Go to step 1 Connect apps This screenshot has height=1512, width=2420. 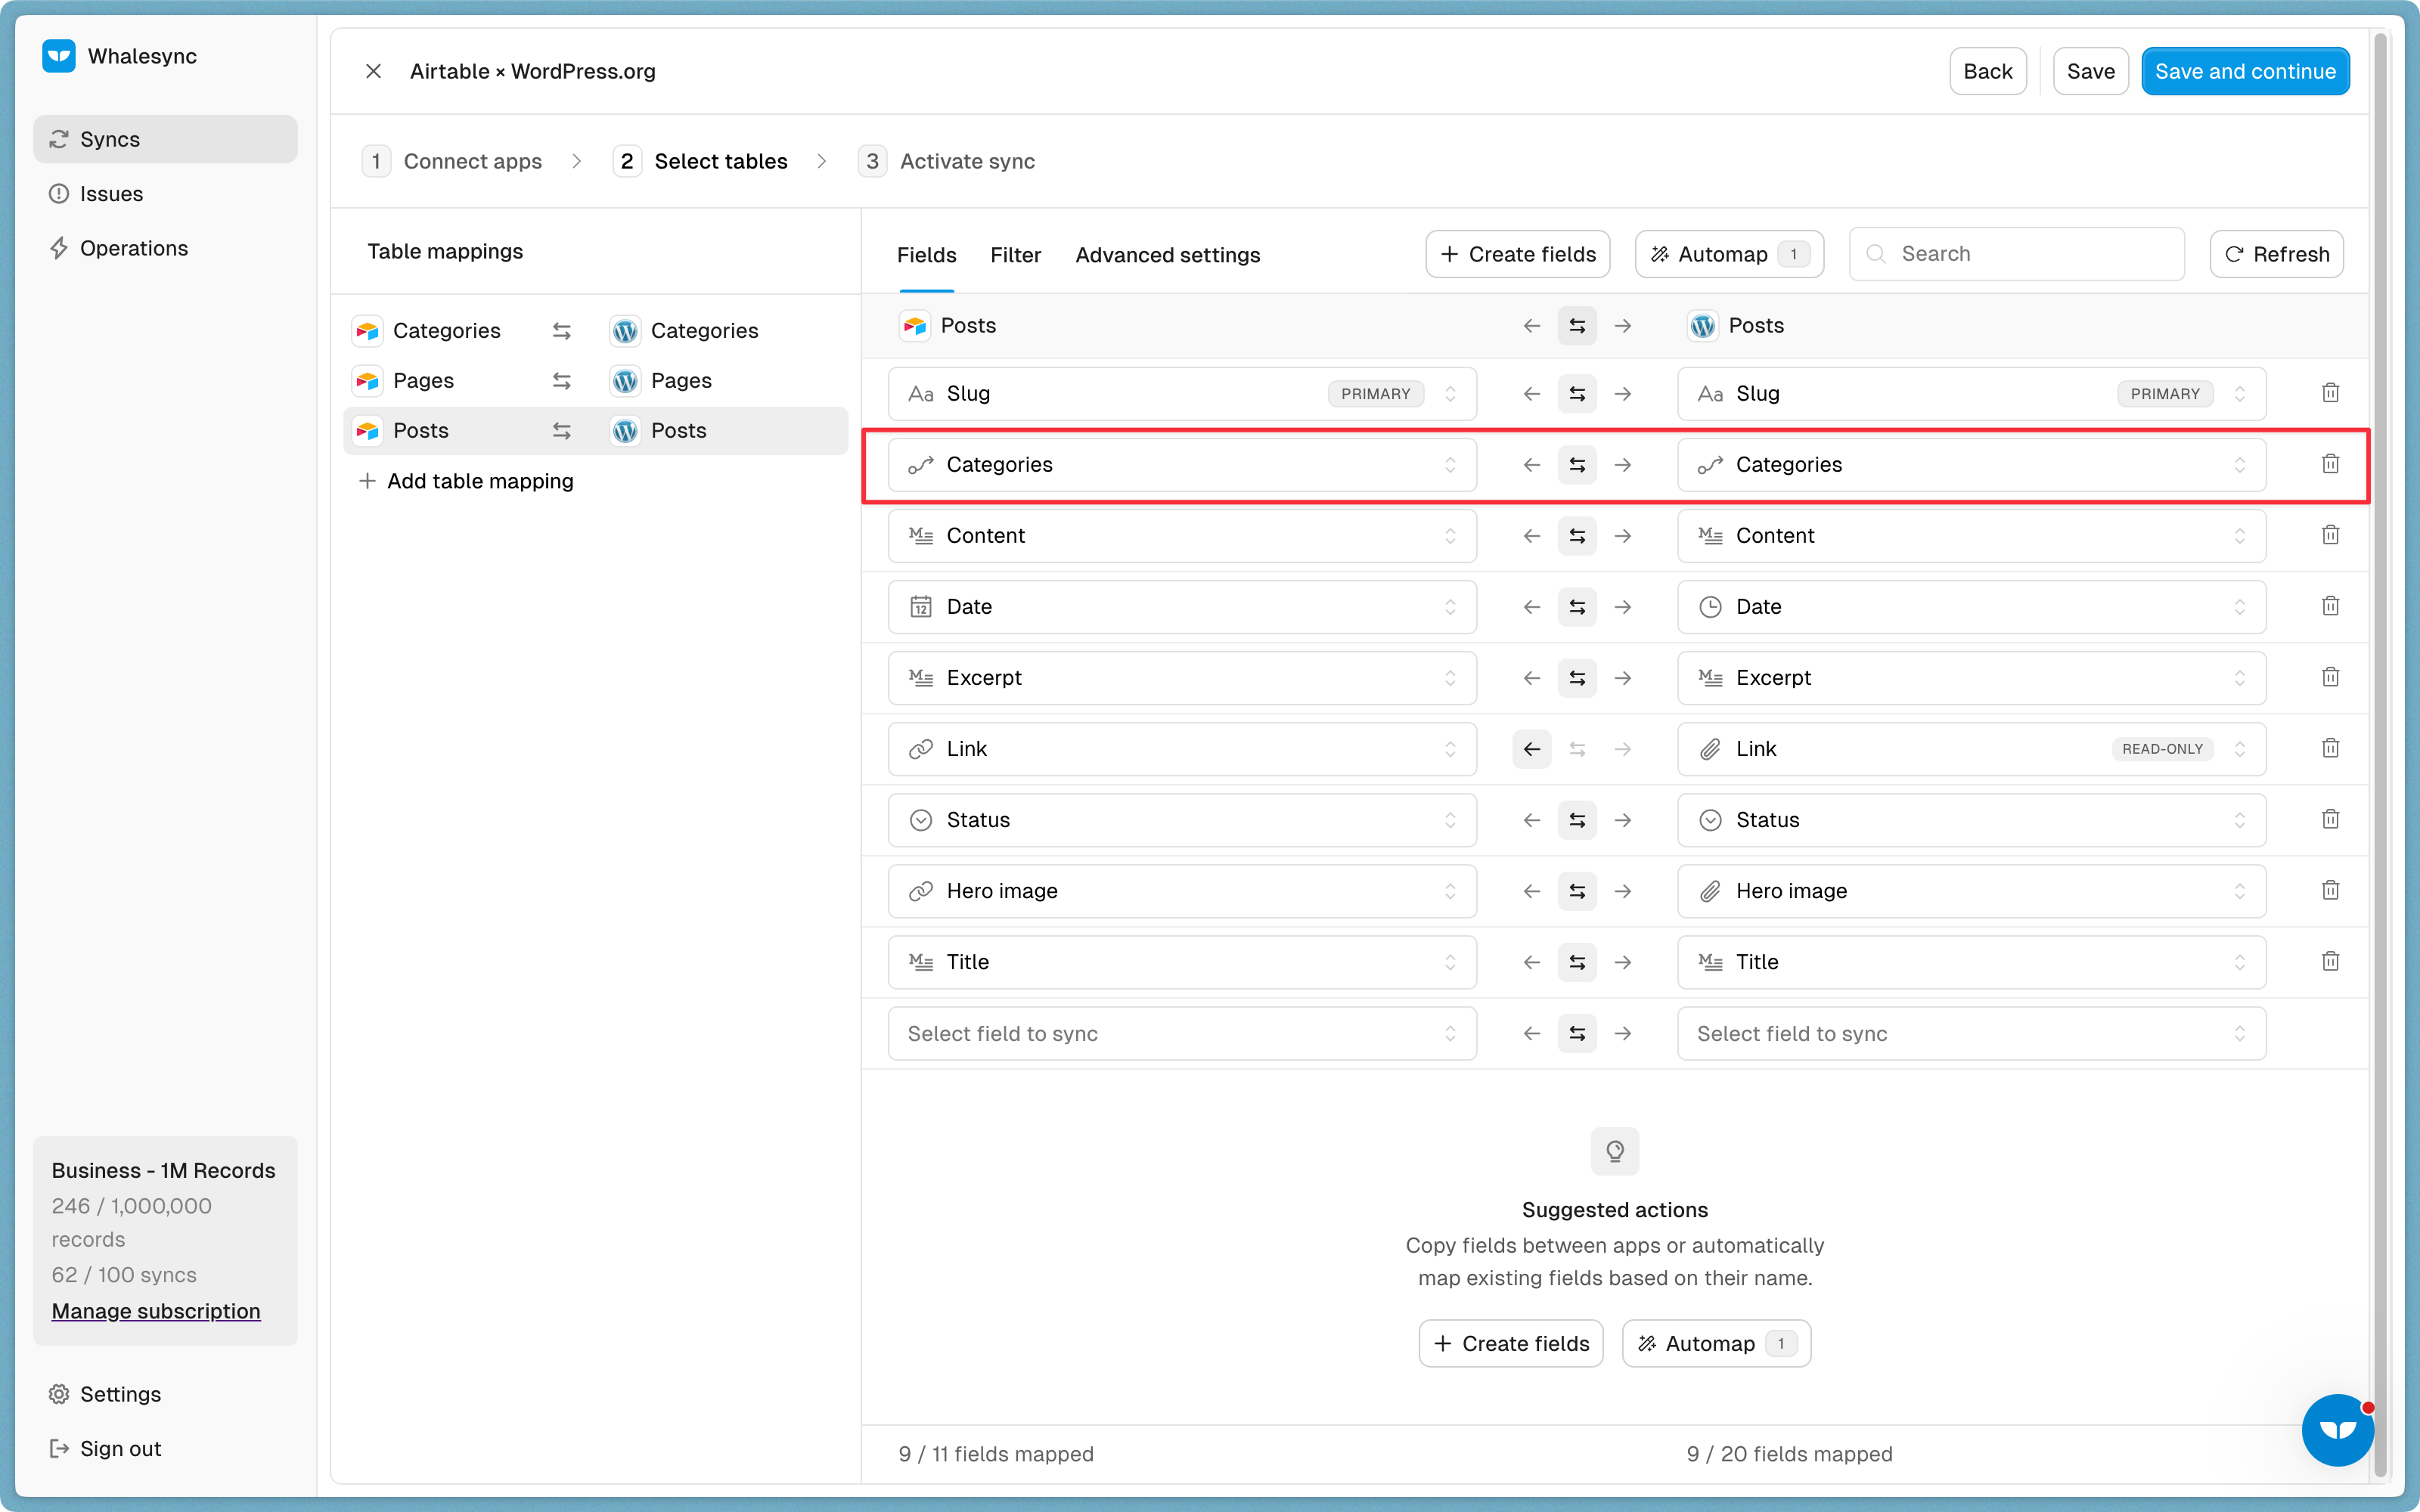click(x=453, y=161)
